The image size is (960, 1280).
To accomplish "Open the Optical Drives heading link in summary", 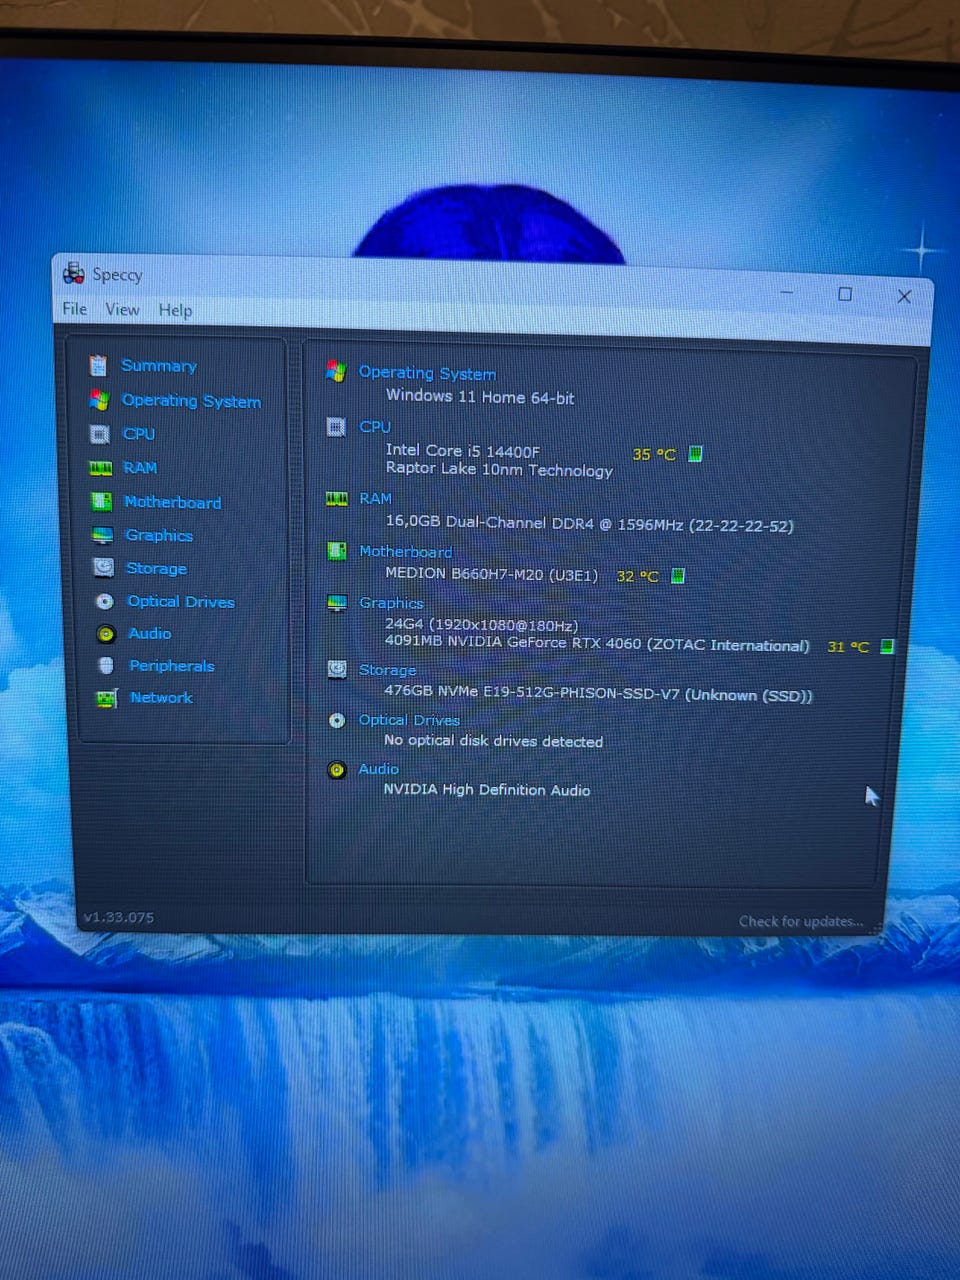I will pos(409,720).
